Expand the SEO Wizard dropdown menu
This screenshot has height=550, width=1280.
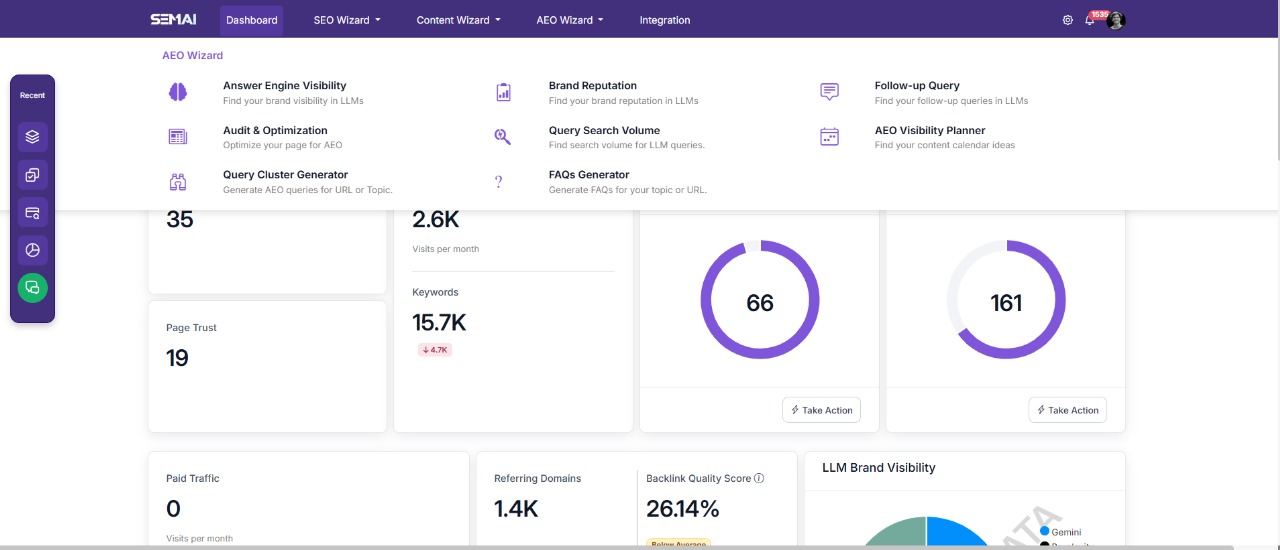click(x=347, y=20)
